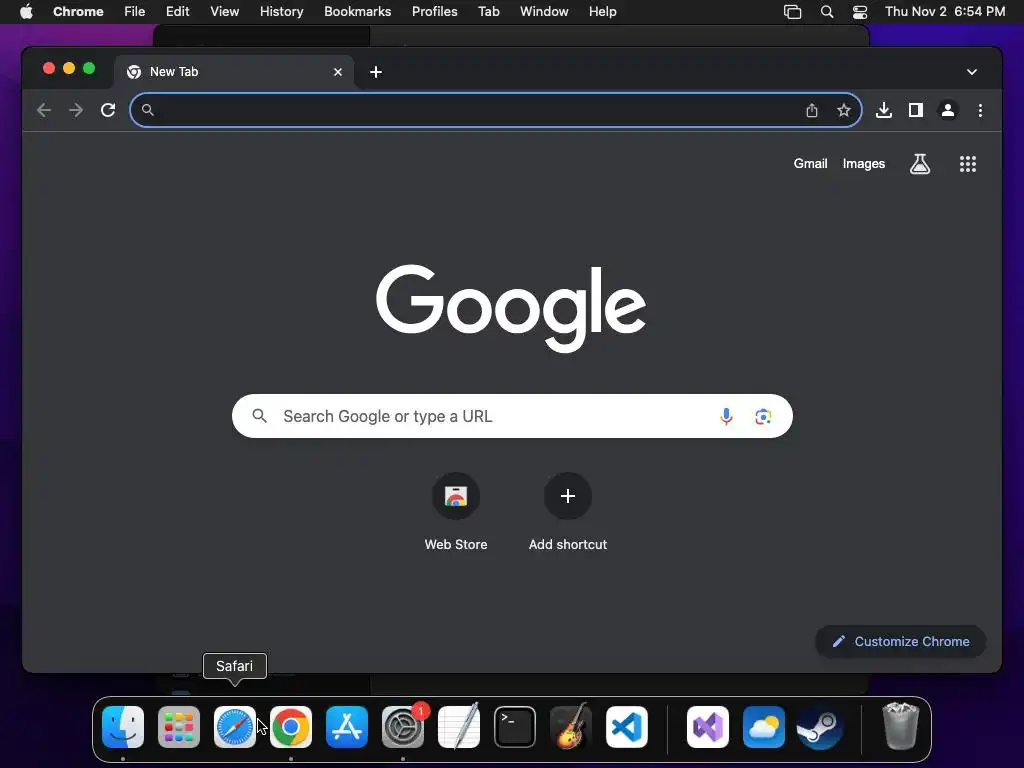The image size is (1024, 768).
Task: Open a new tab with plus button
Action: [376, 72]
